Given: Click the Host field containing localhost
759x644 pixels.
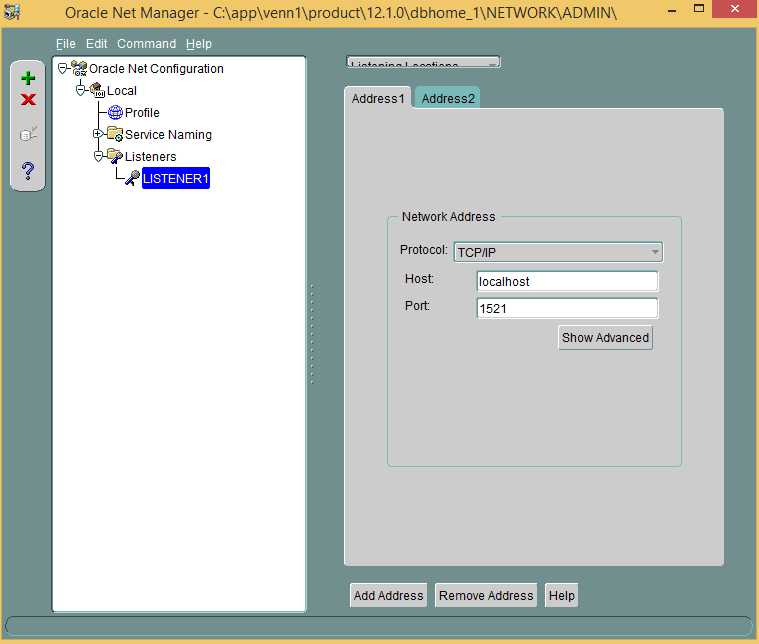Looking at the screenshot, I should tap(567, 281).
